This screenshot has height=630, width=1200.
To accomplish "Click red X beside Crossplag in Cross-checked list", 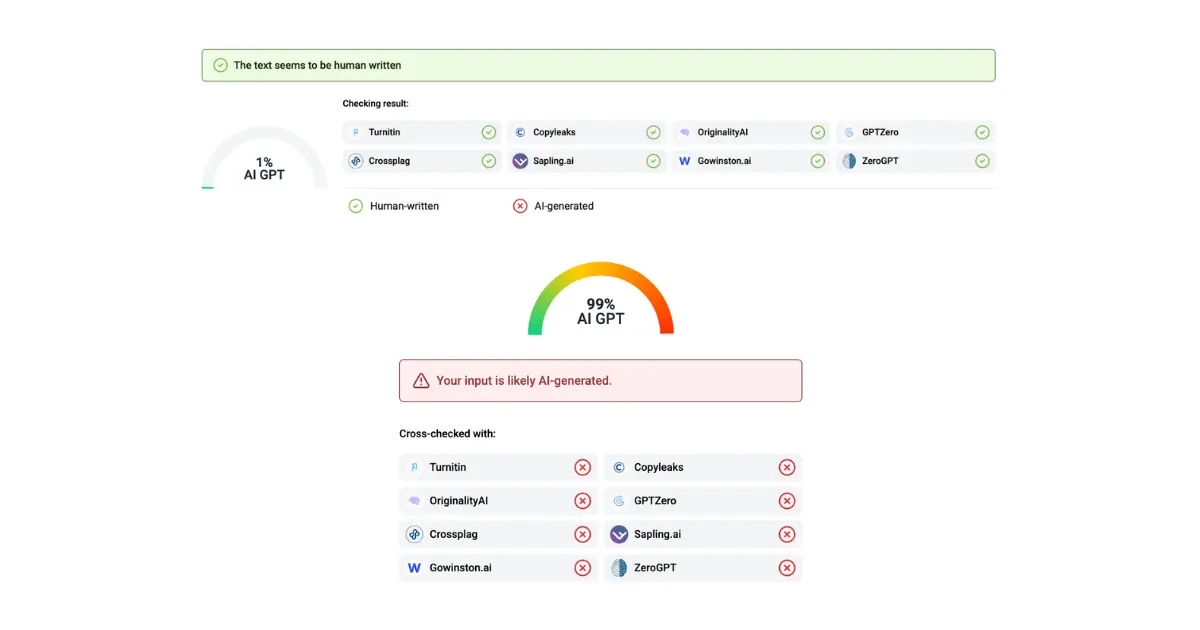I will click(582, 534).
